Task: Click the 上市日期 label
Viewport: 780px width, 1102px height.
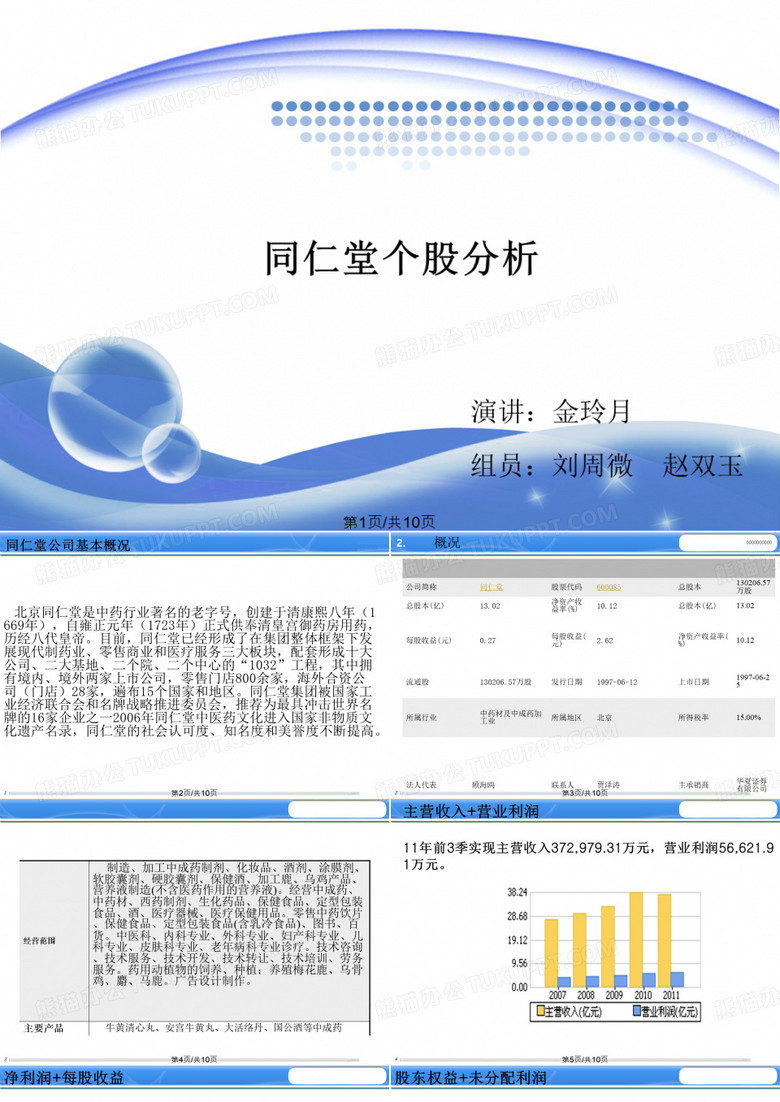Action: (x=694, y=682)
